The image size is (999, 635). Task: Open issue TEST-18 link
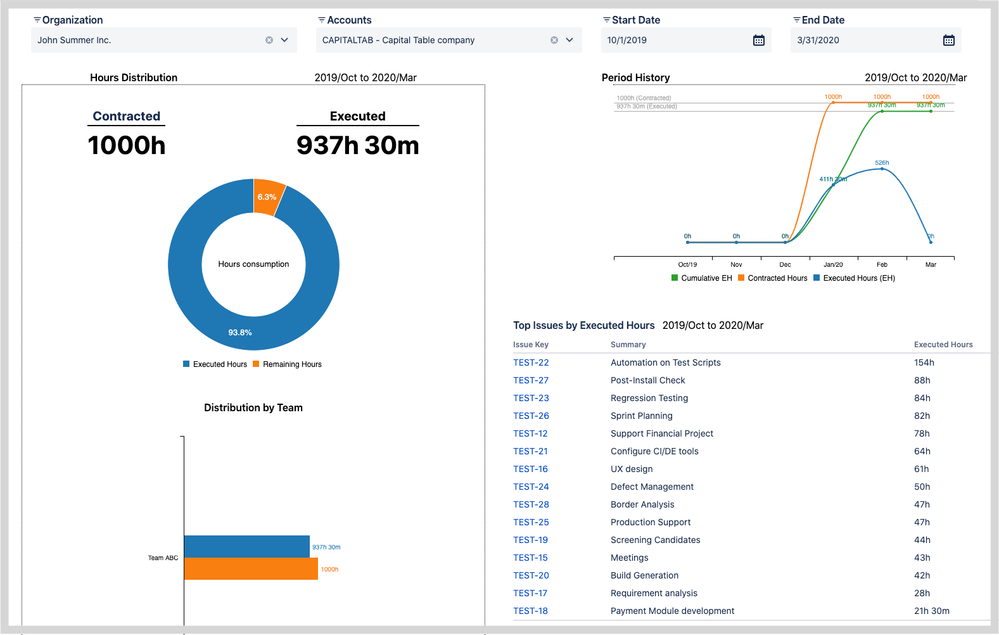click(x=530, y=612)
